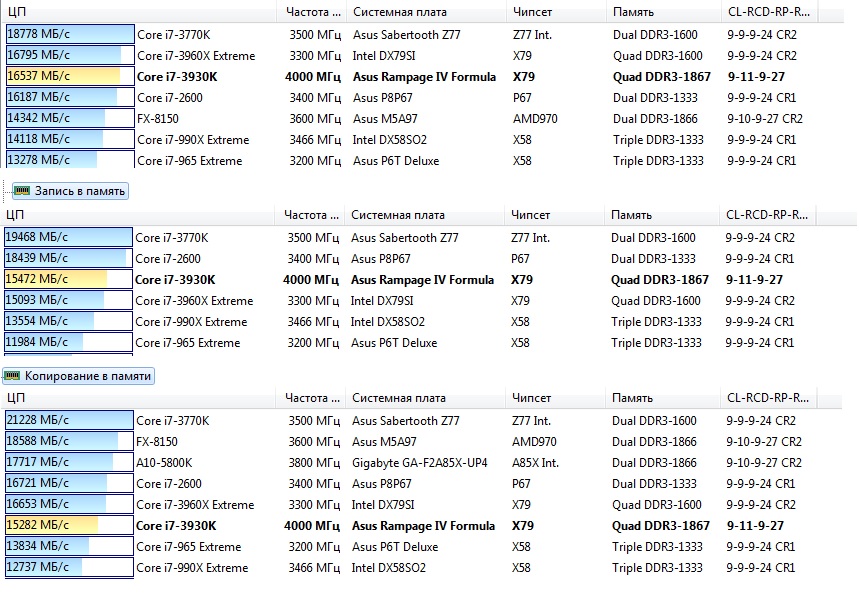Click Triple DDR3-1333 in the 14118 МБ/с row

coord(658,140)
